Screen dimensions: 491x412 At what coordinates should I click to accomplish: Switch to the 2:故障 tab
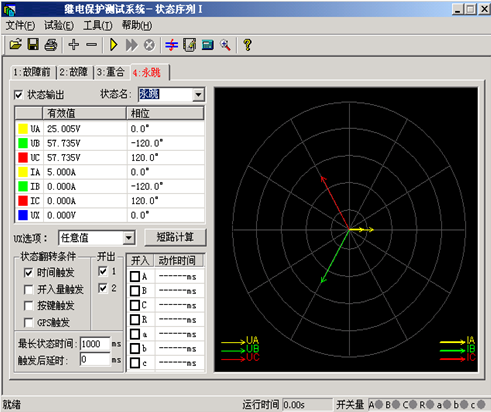point(74,72)
